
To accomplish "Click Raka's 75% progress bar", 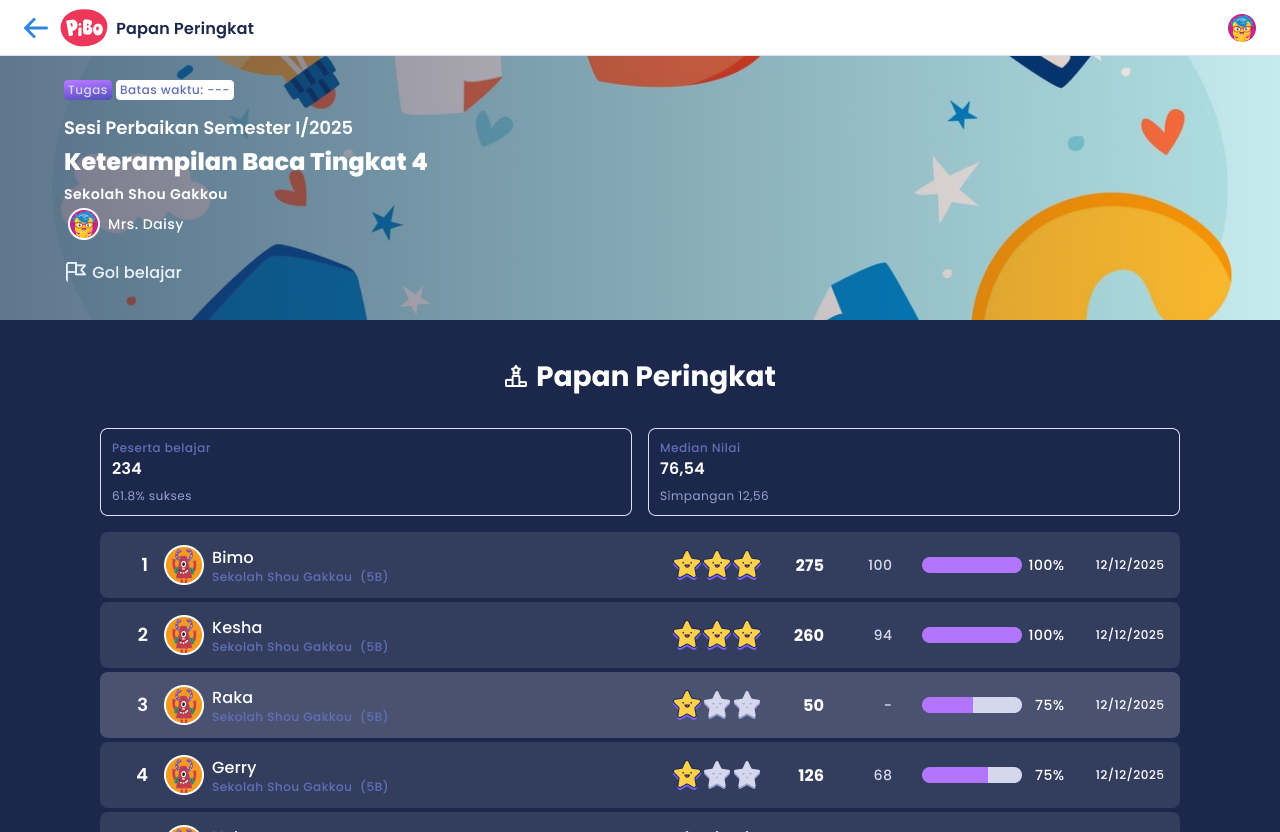I will pos(972,705).
